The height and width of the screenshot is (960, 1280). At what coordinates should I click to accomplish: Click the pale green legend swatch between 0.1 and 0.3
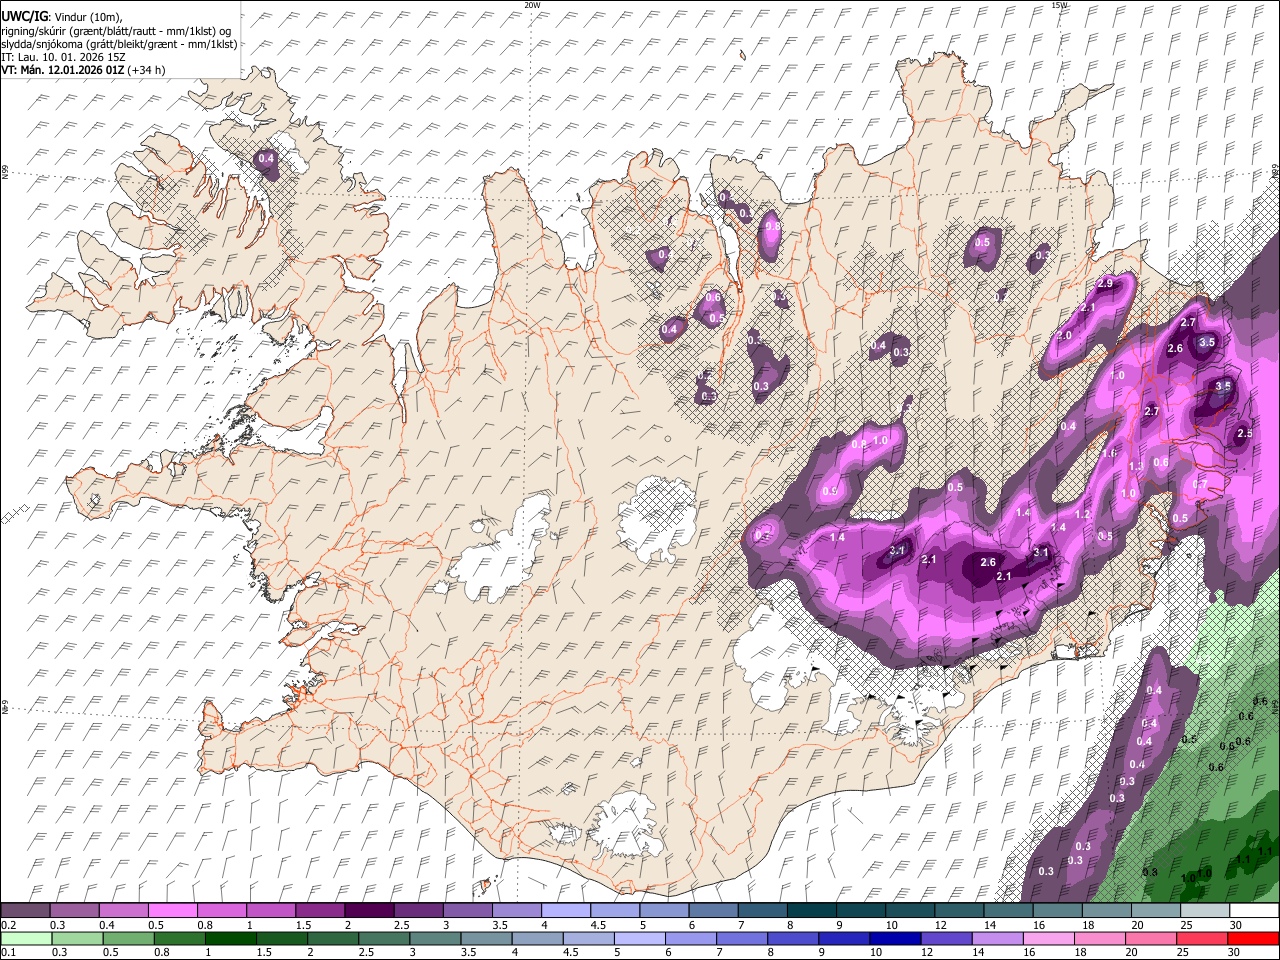pos(25,938)
